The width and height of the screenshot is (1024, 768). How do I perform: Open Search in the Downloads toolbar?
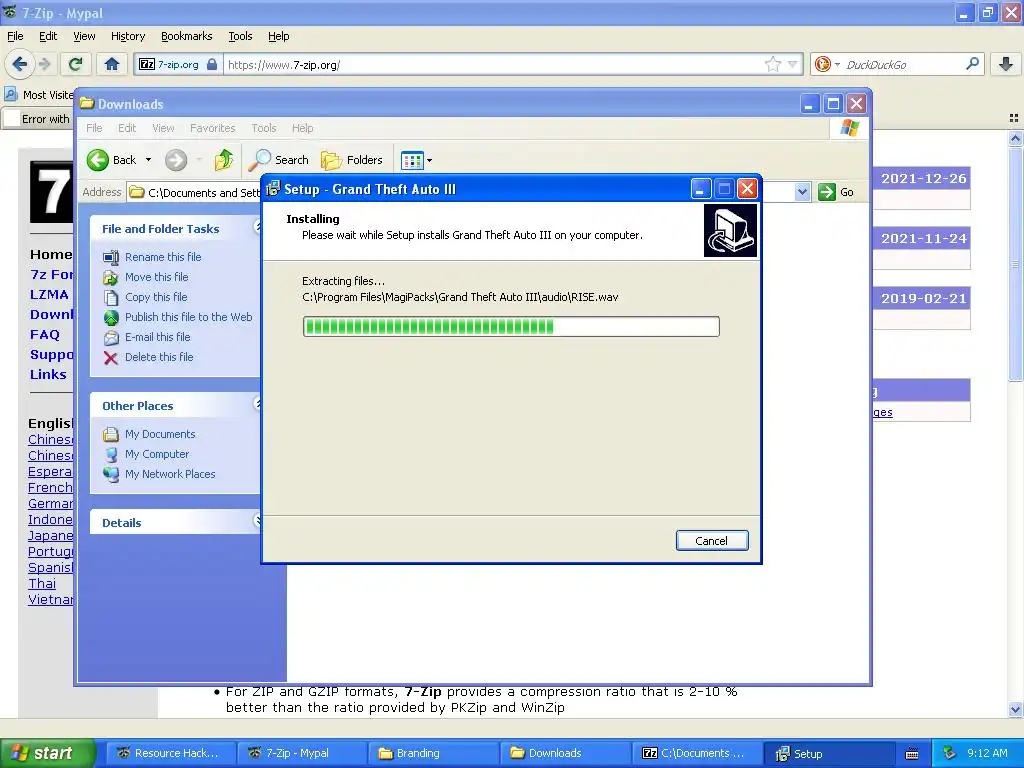tap(279, 160)
